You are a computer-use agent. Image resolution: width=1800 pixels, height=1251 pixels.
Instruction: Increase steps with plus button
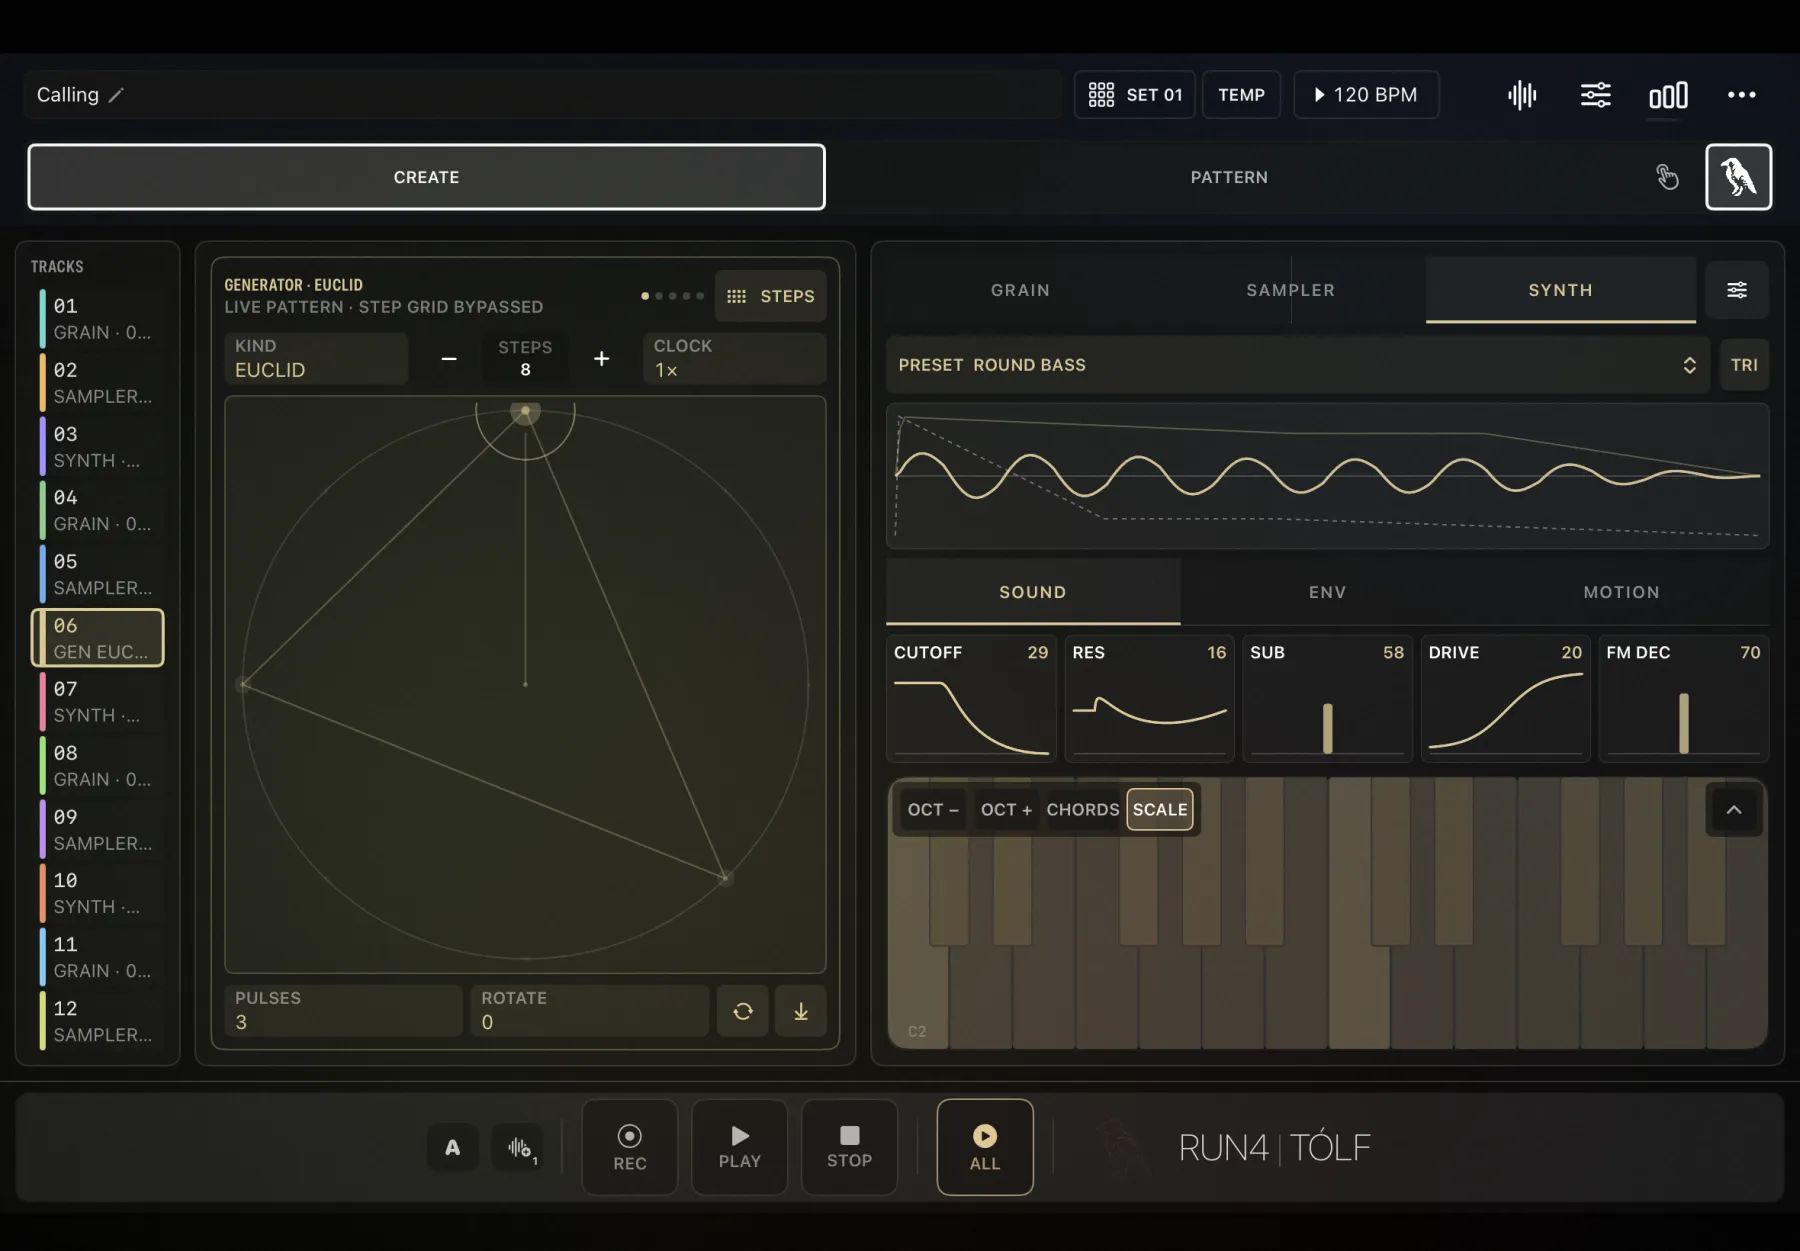click(601, 358)
